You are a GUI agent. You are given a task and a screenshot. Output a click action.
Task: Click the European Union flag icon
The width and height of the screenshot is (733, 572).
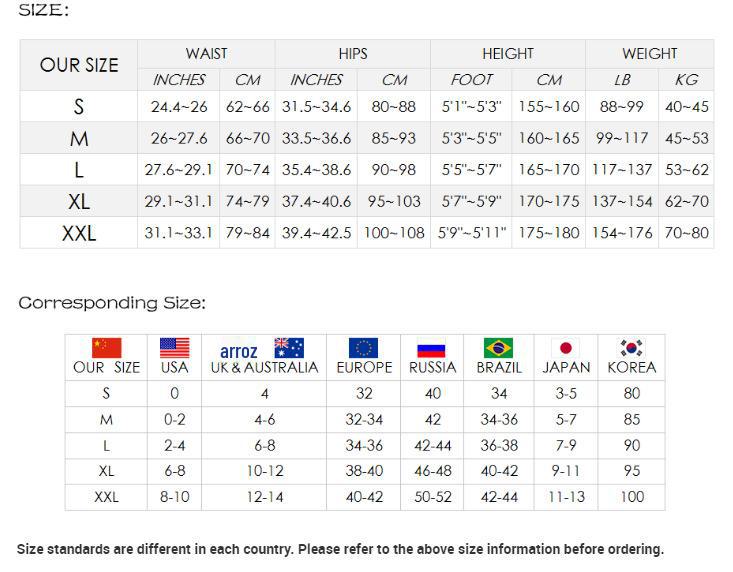[364, 348]
